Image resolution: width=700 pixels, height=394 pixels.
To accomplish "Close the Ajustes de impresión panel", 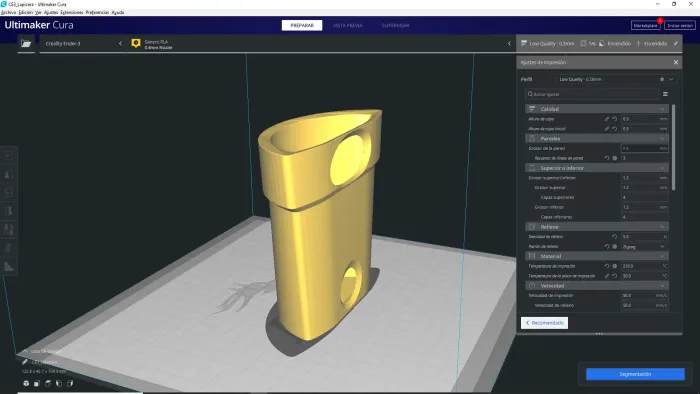I will pos(676,62).
